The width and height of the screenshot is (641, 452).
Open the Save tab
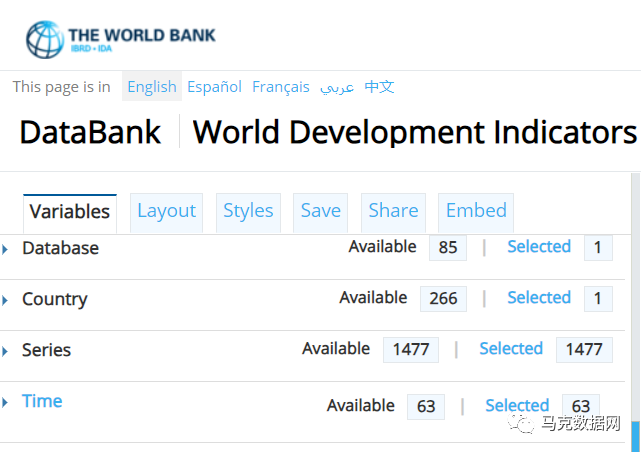[x=320, y=213]
